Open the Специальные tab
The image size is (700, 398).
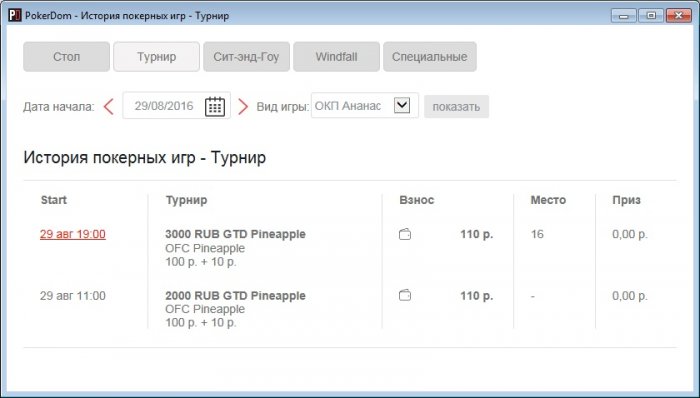pos(429,57)
